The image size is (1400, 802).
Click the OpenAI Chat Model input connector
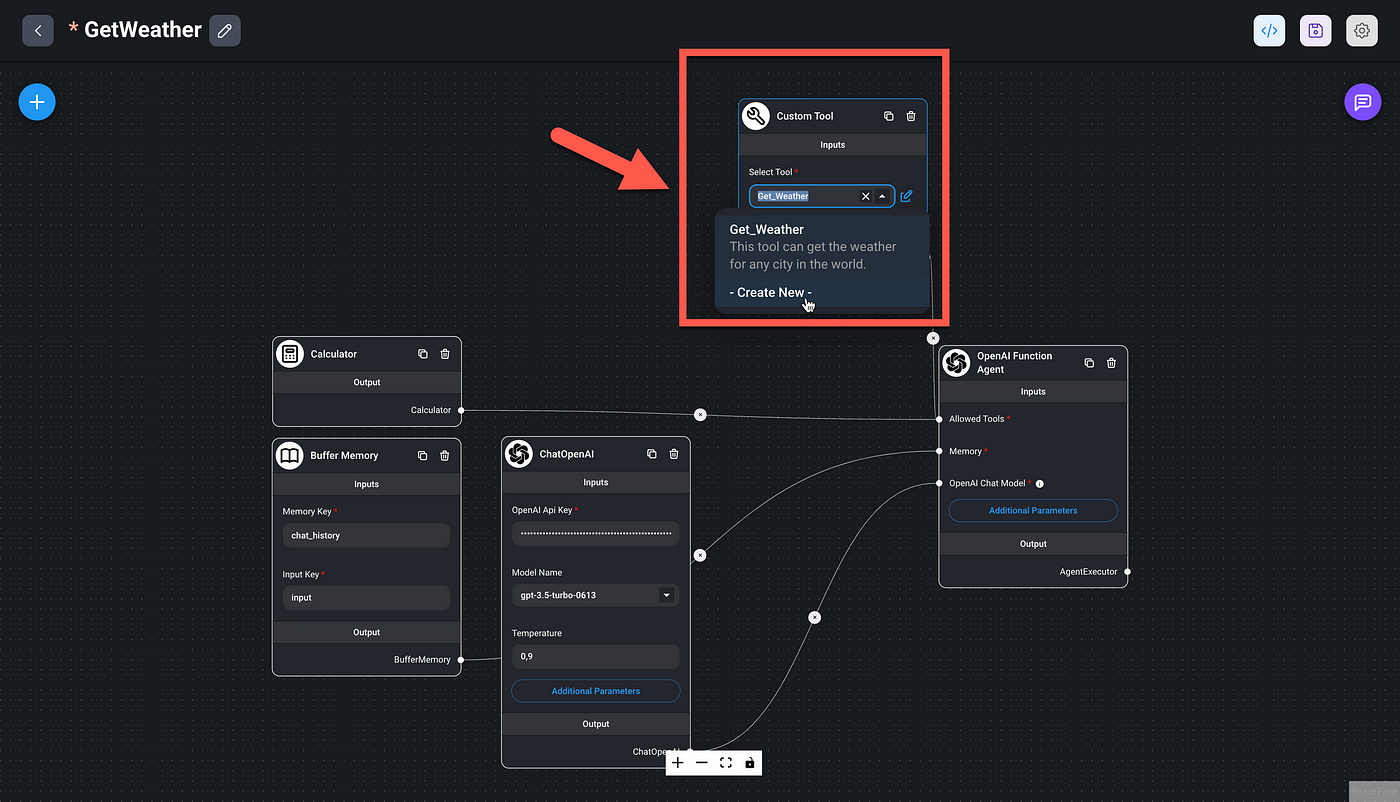click(939, 483)
